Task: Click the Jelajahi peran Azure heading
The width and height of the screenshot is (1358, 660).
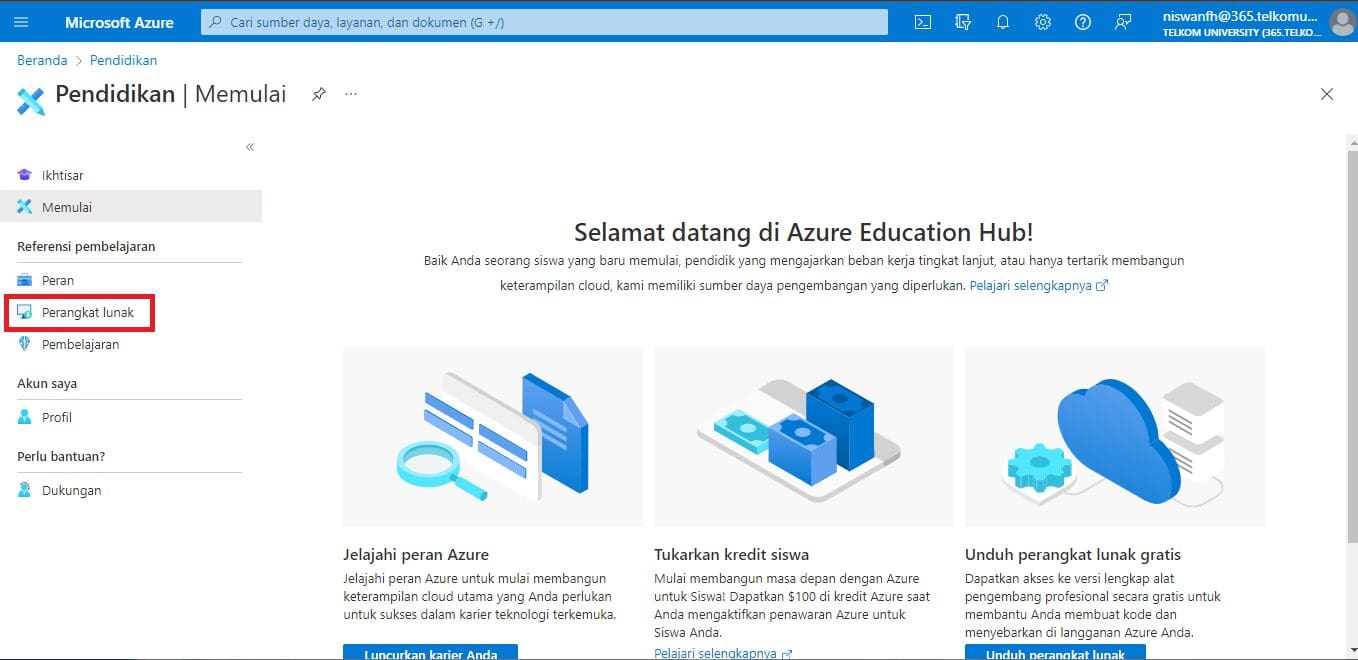Action: tap(416, 554)
